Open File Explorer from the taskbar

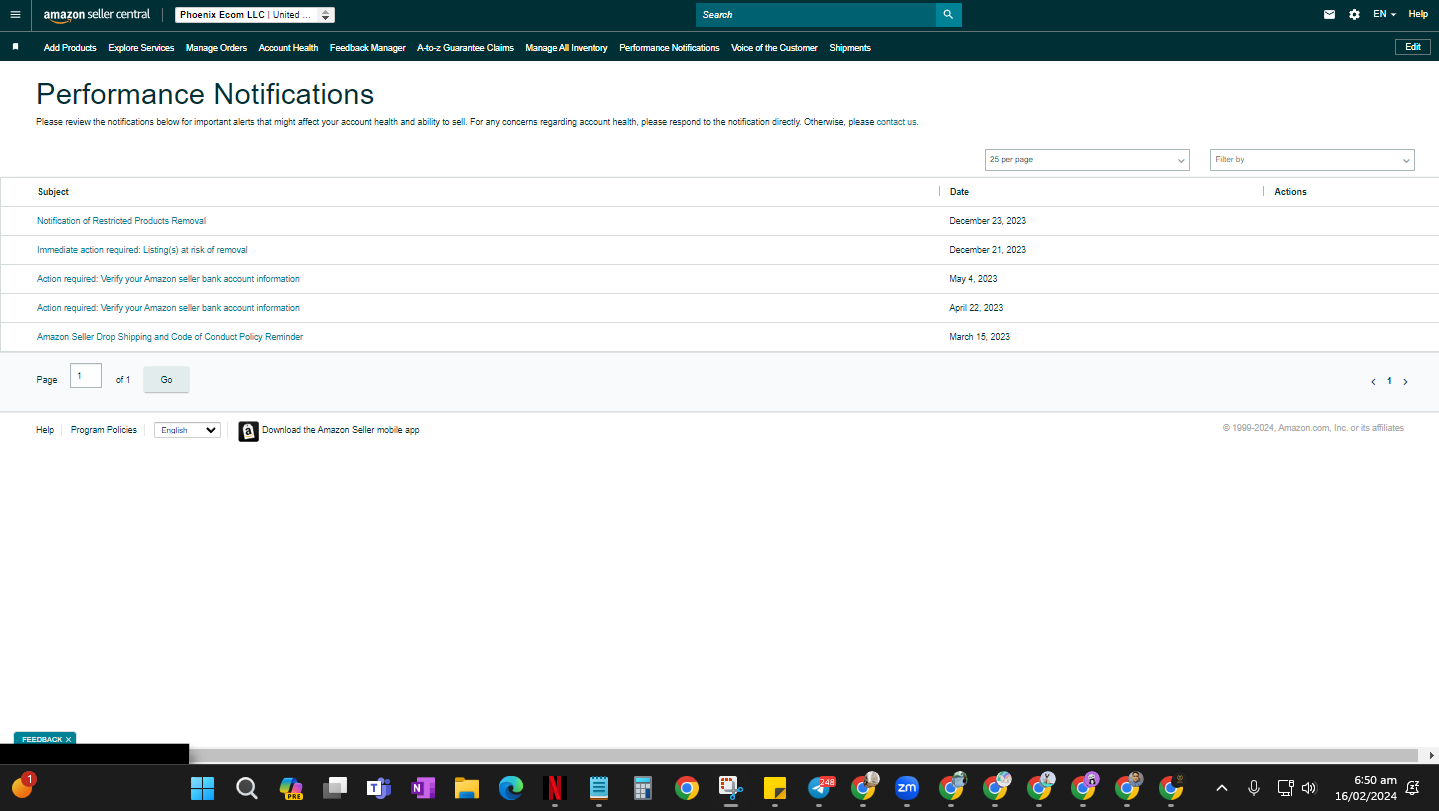coord(467,788)
